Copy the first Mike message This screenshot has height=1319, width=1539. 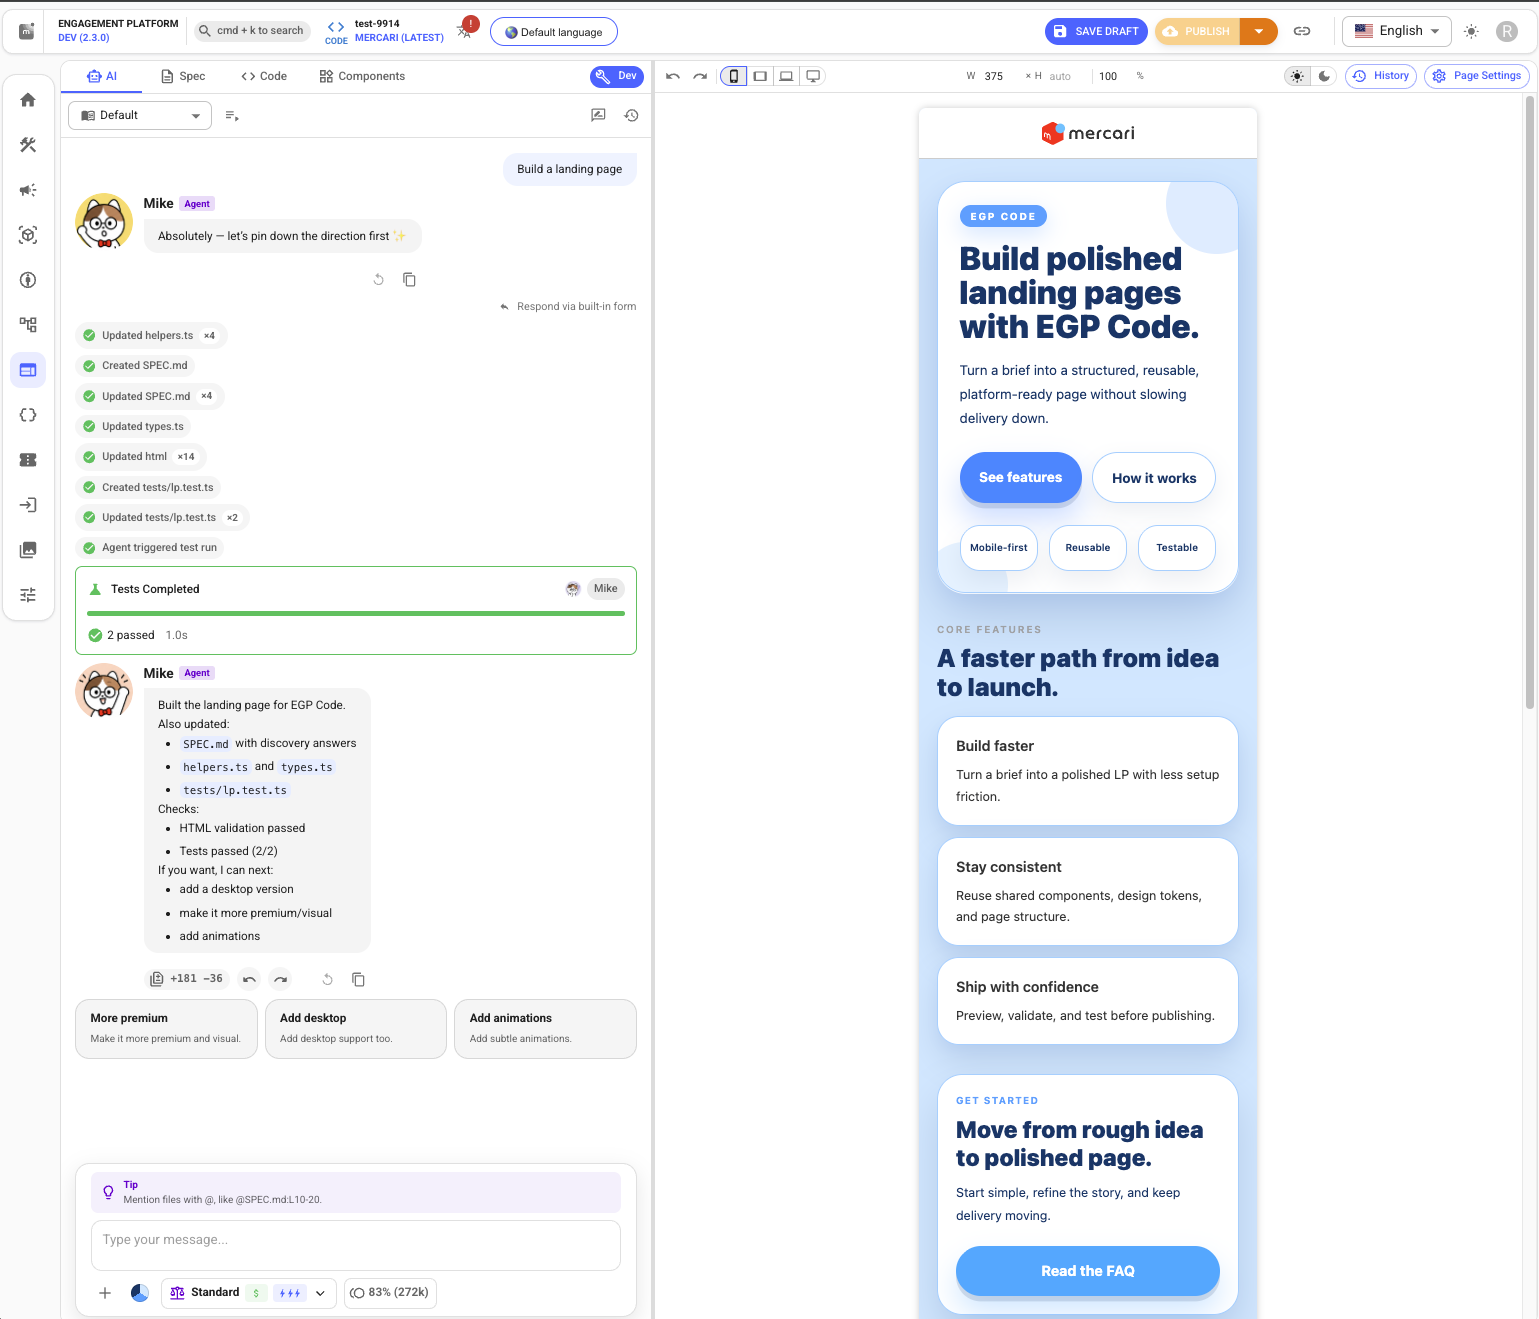tap(409, 279)
